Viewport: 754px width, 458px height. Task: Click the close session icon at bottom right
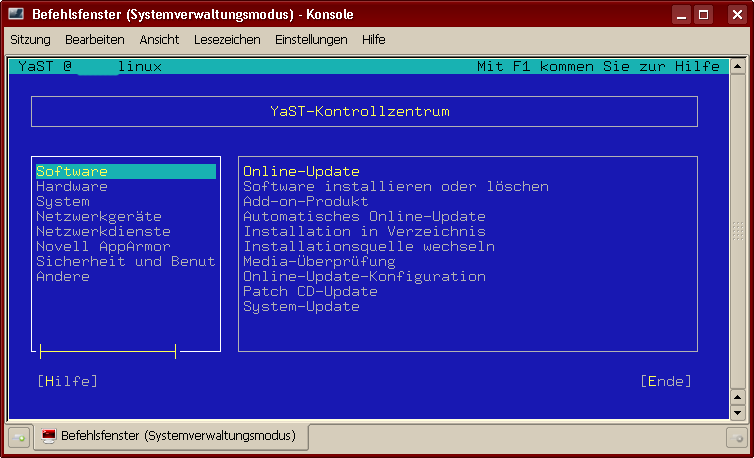pyautogui.click(x=736, y=438)
